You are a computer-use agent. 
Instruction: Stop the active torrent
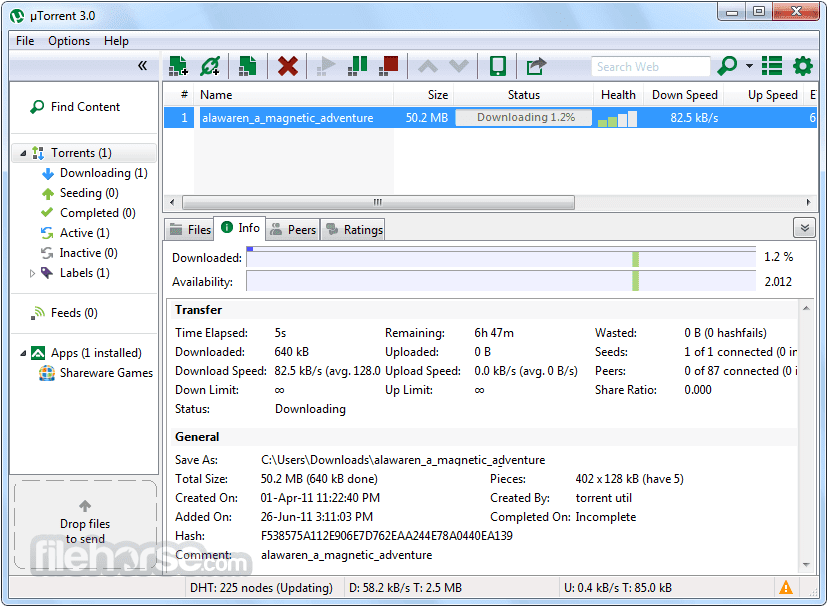tap(388, 66)
